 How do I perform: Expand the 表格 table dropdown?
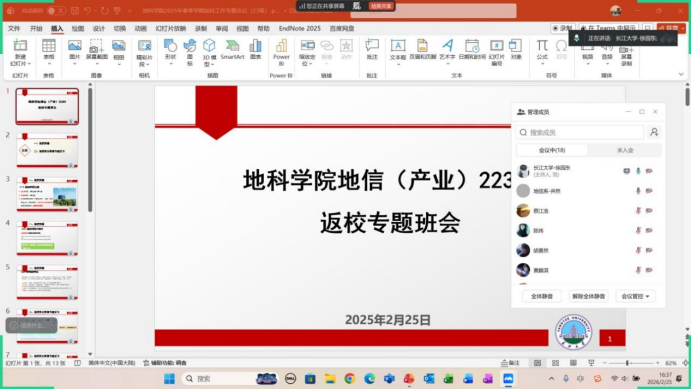pyautogui.click(x=49, y=52)
